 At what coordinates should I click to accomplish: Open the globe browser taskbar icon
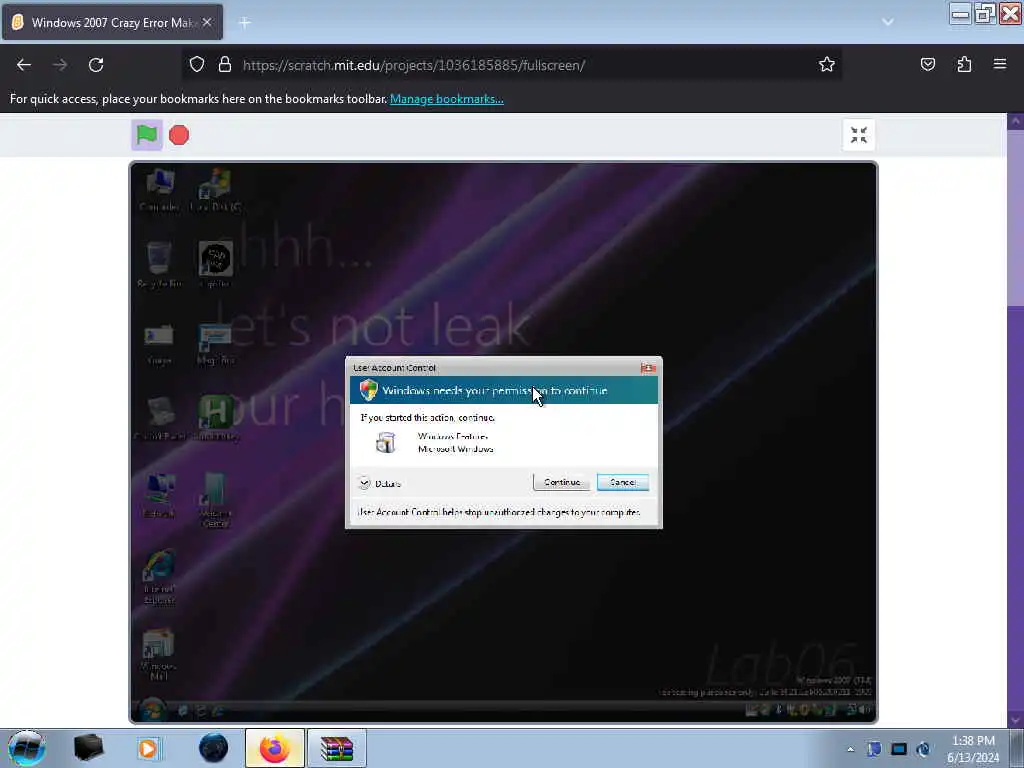[x=214, y=748]
